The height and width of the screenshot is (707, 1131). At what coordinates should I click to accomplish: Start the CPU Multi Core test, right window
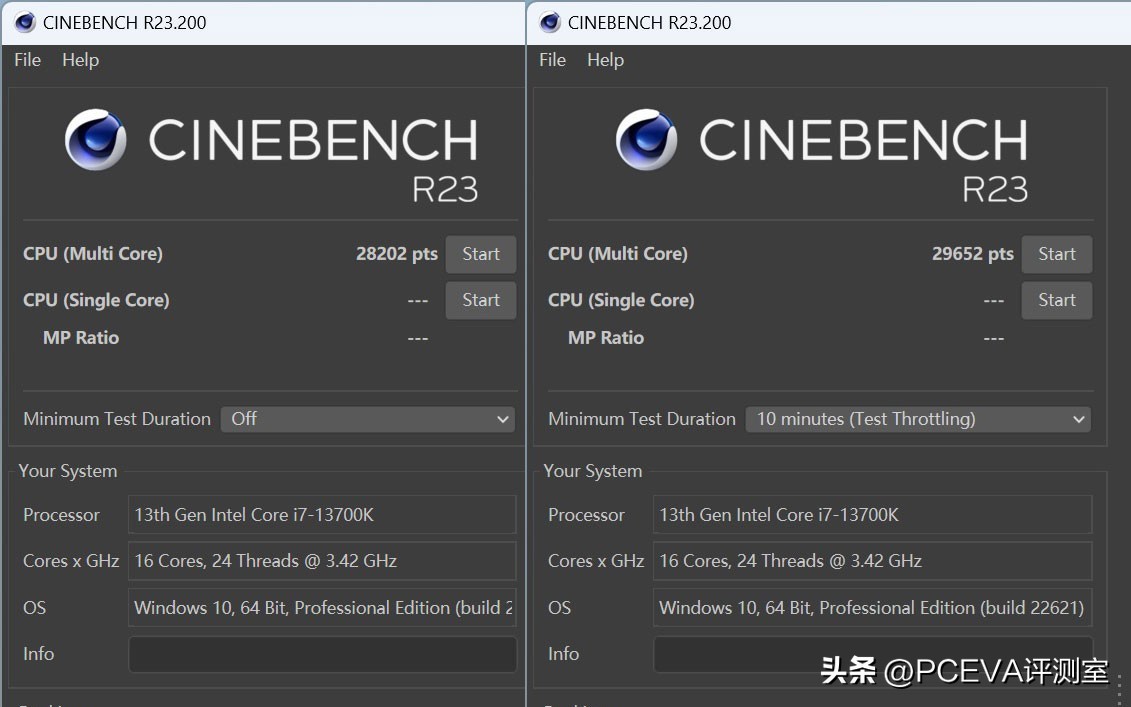point(1056,254)
